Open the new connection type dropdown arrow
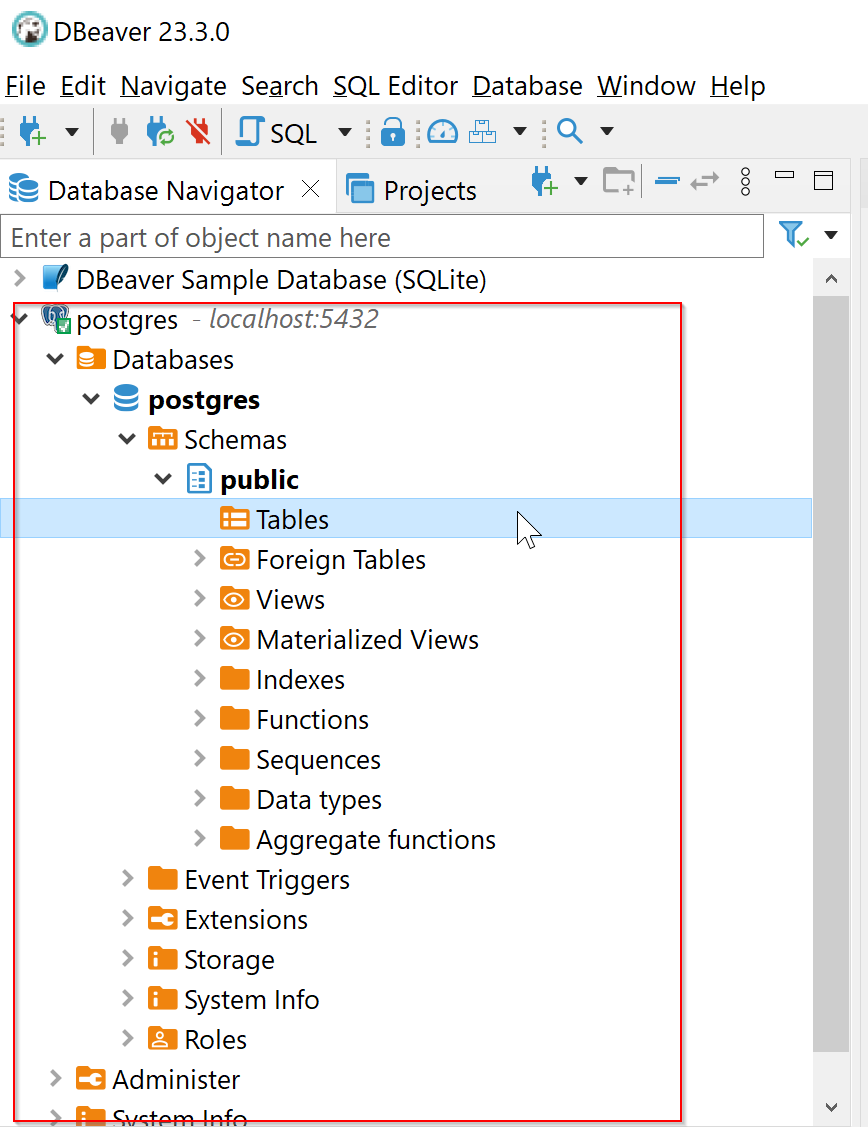This screenshot has height=1127, width=868. 72,132
